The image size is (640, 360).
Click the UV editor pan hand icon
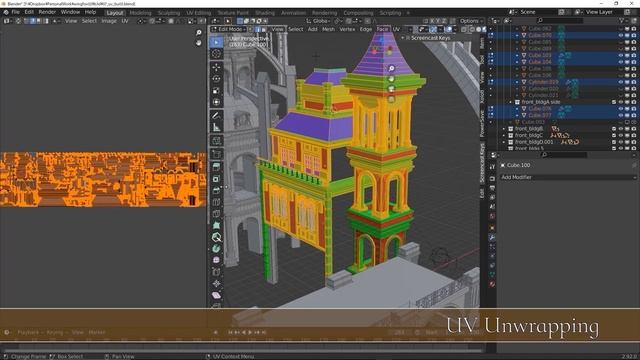(x=199, y=43)
